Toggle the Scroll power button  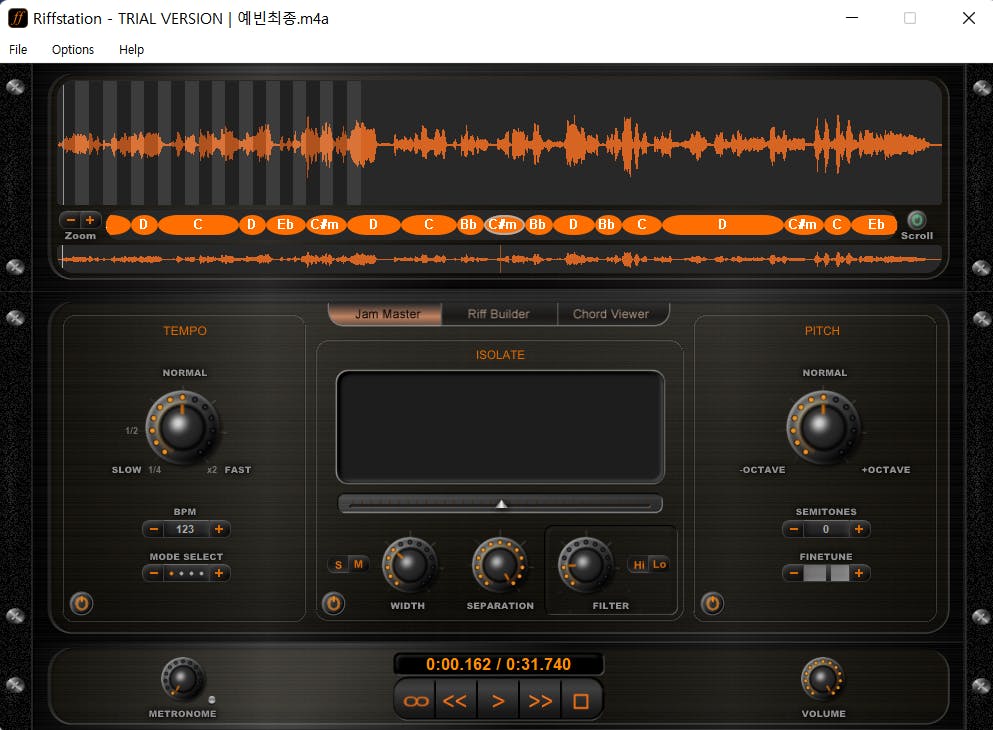916,220
